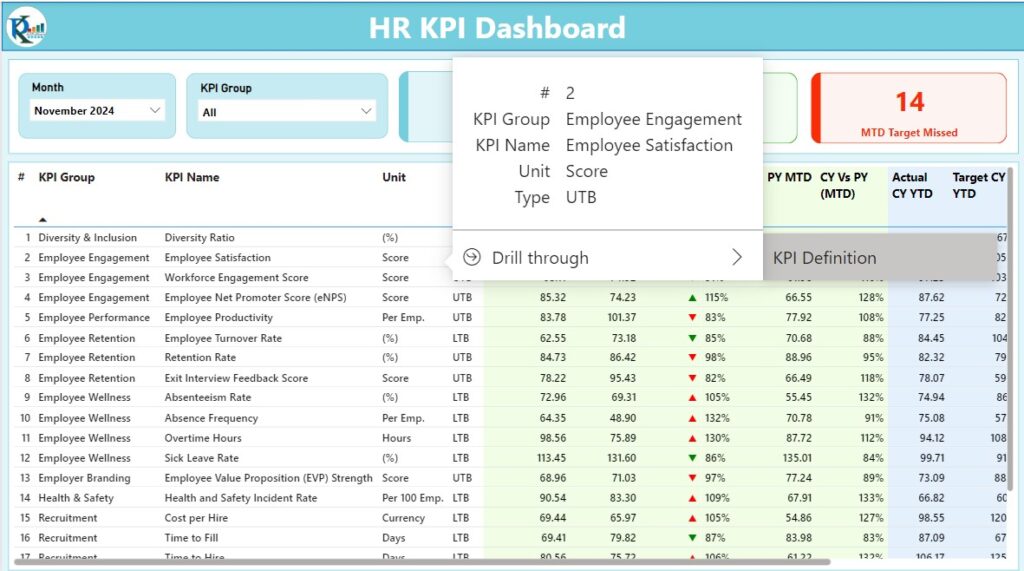Click 133% in Health and Safety row
This screenshot has height=571, width=1024.
(871, 498)
